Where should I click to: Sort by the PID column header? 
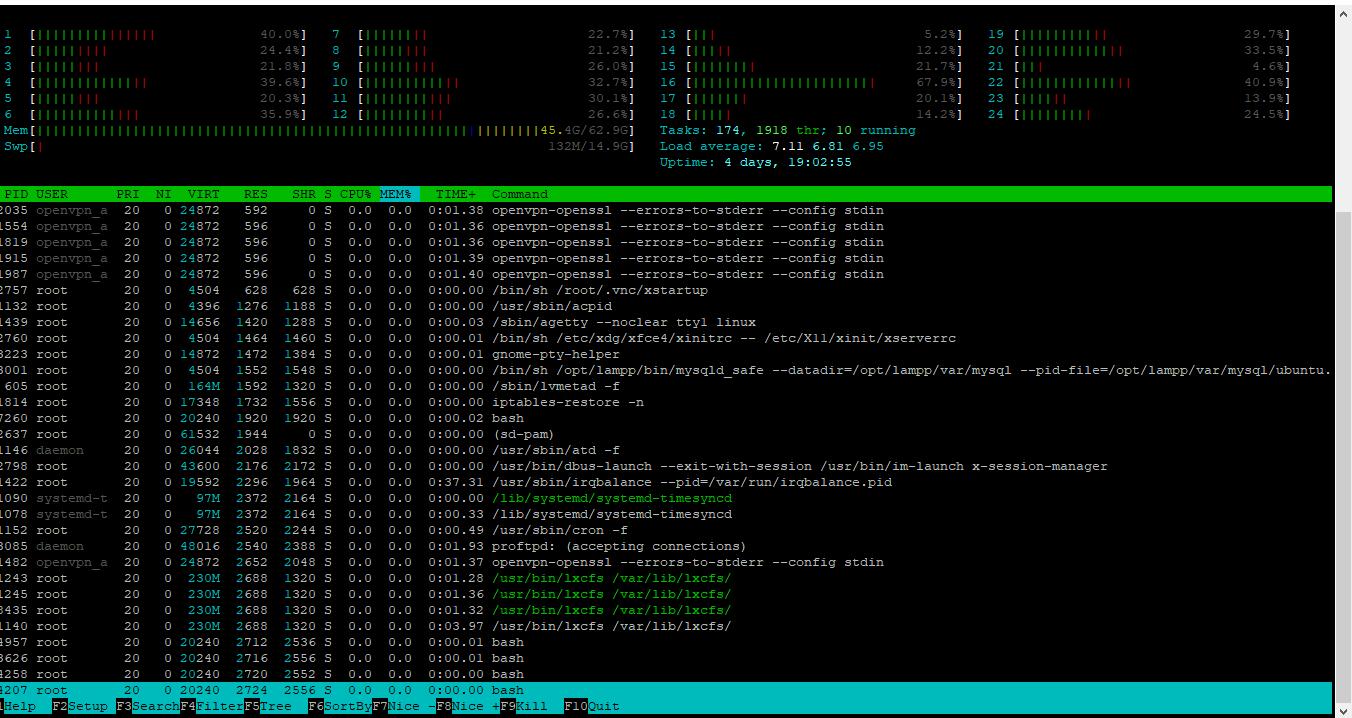pyautogui.click(x=16, y=194)
